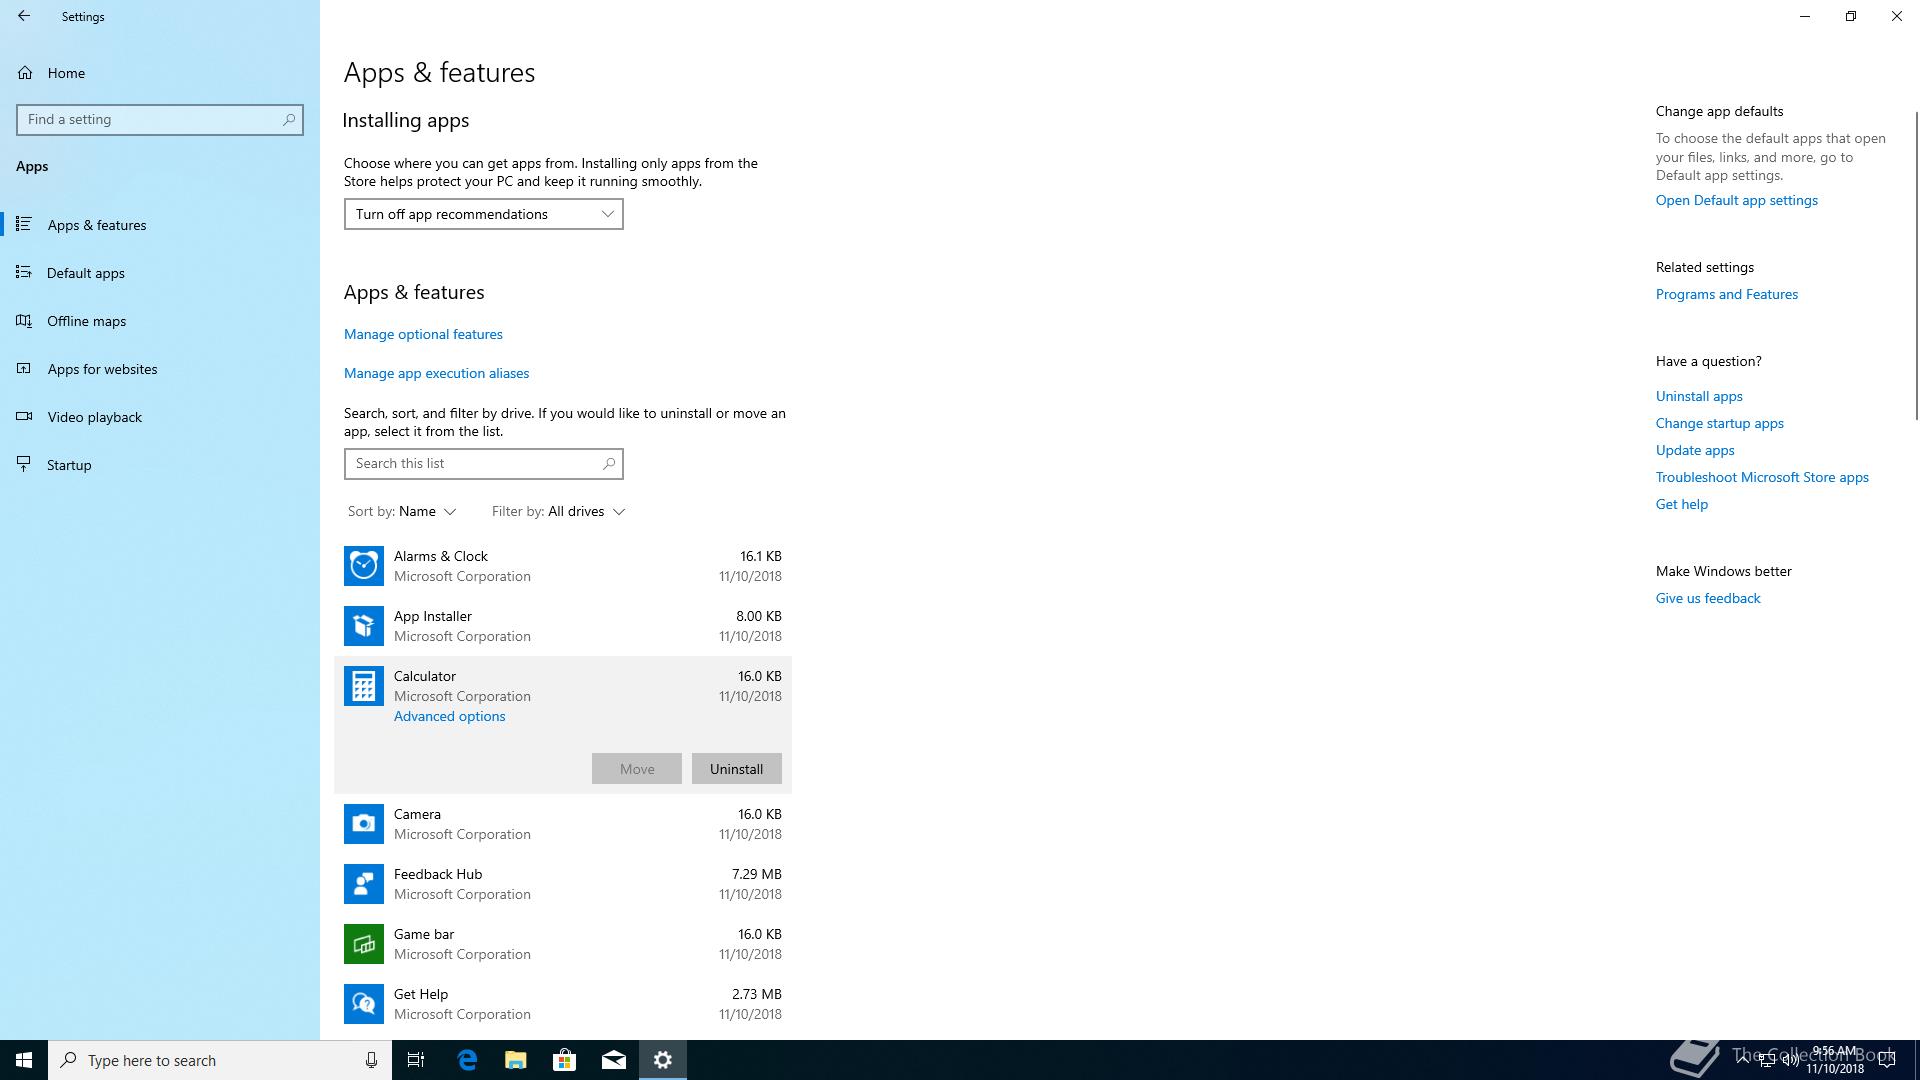Click the volume icon in system tray
This screenshot has width=1920, height=1080.
[x=1790, y=1061]
